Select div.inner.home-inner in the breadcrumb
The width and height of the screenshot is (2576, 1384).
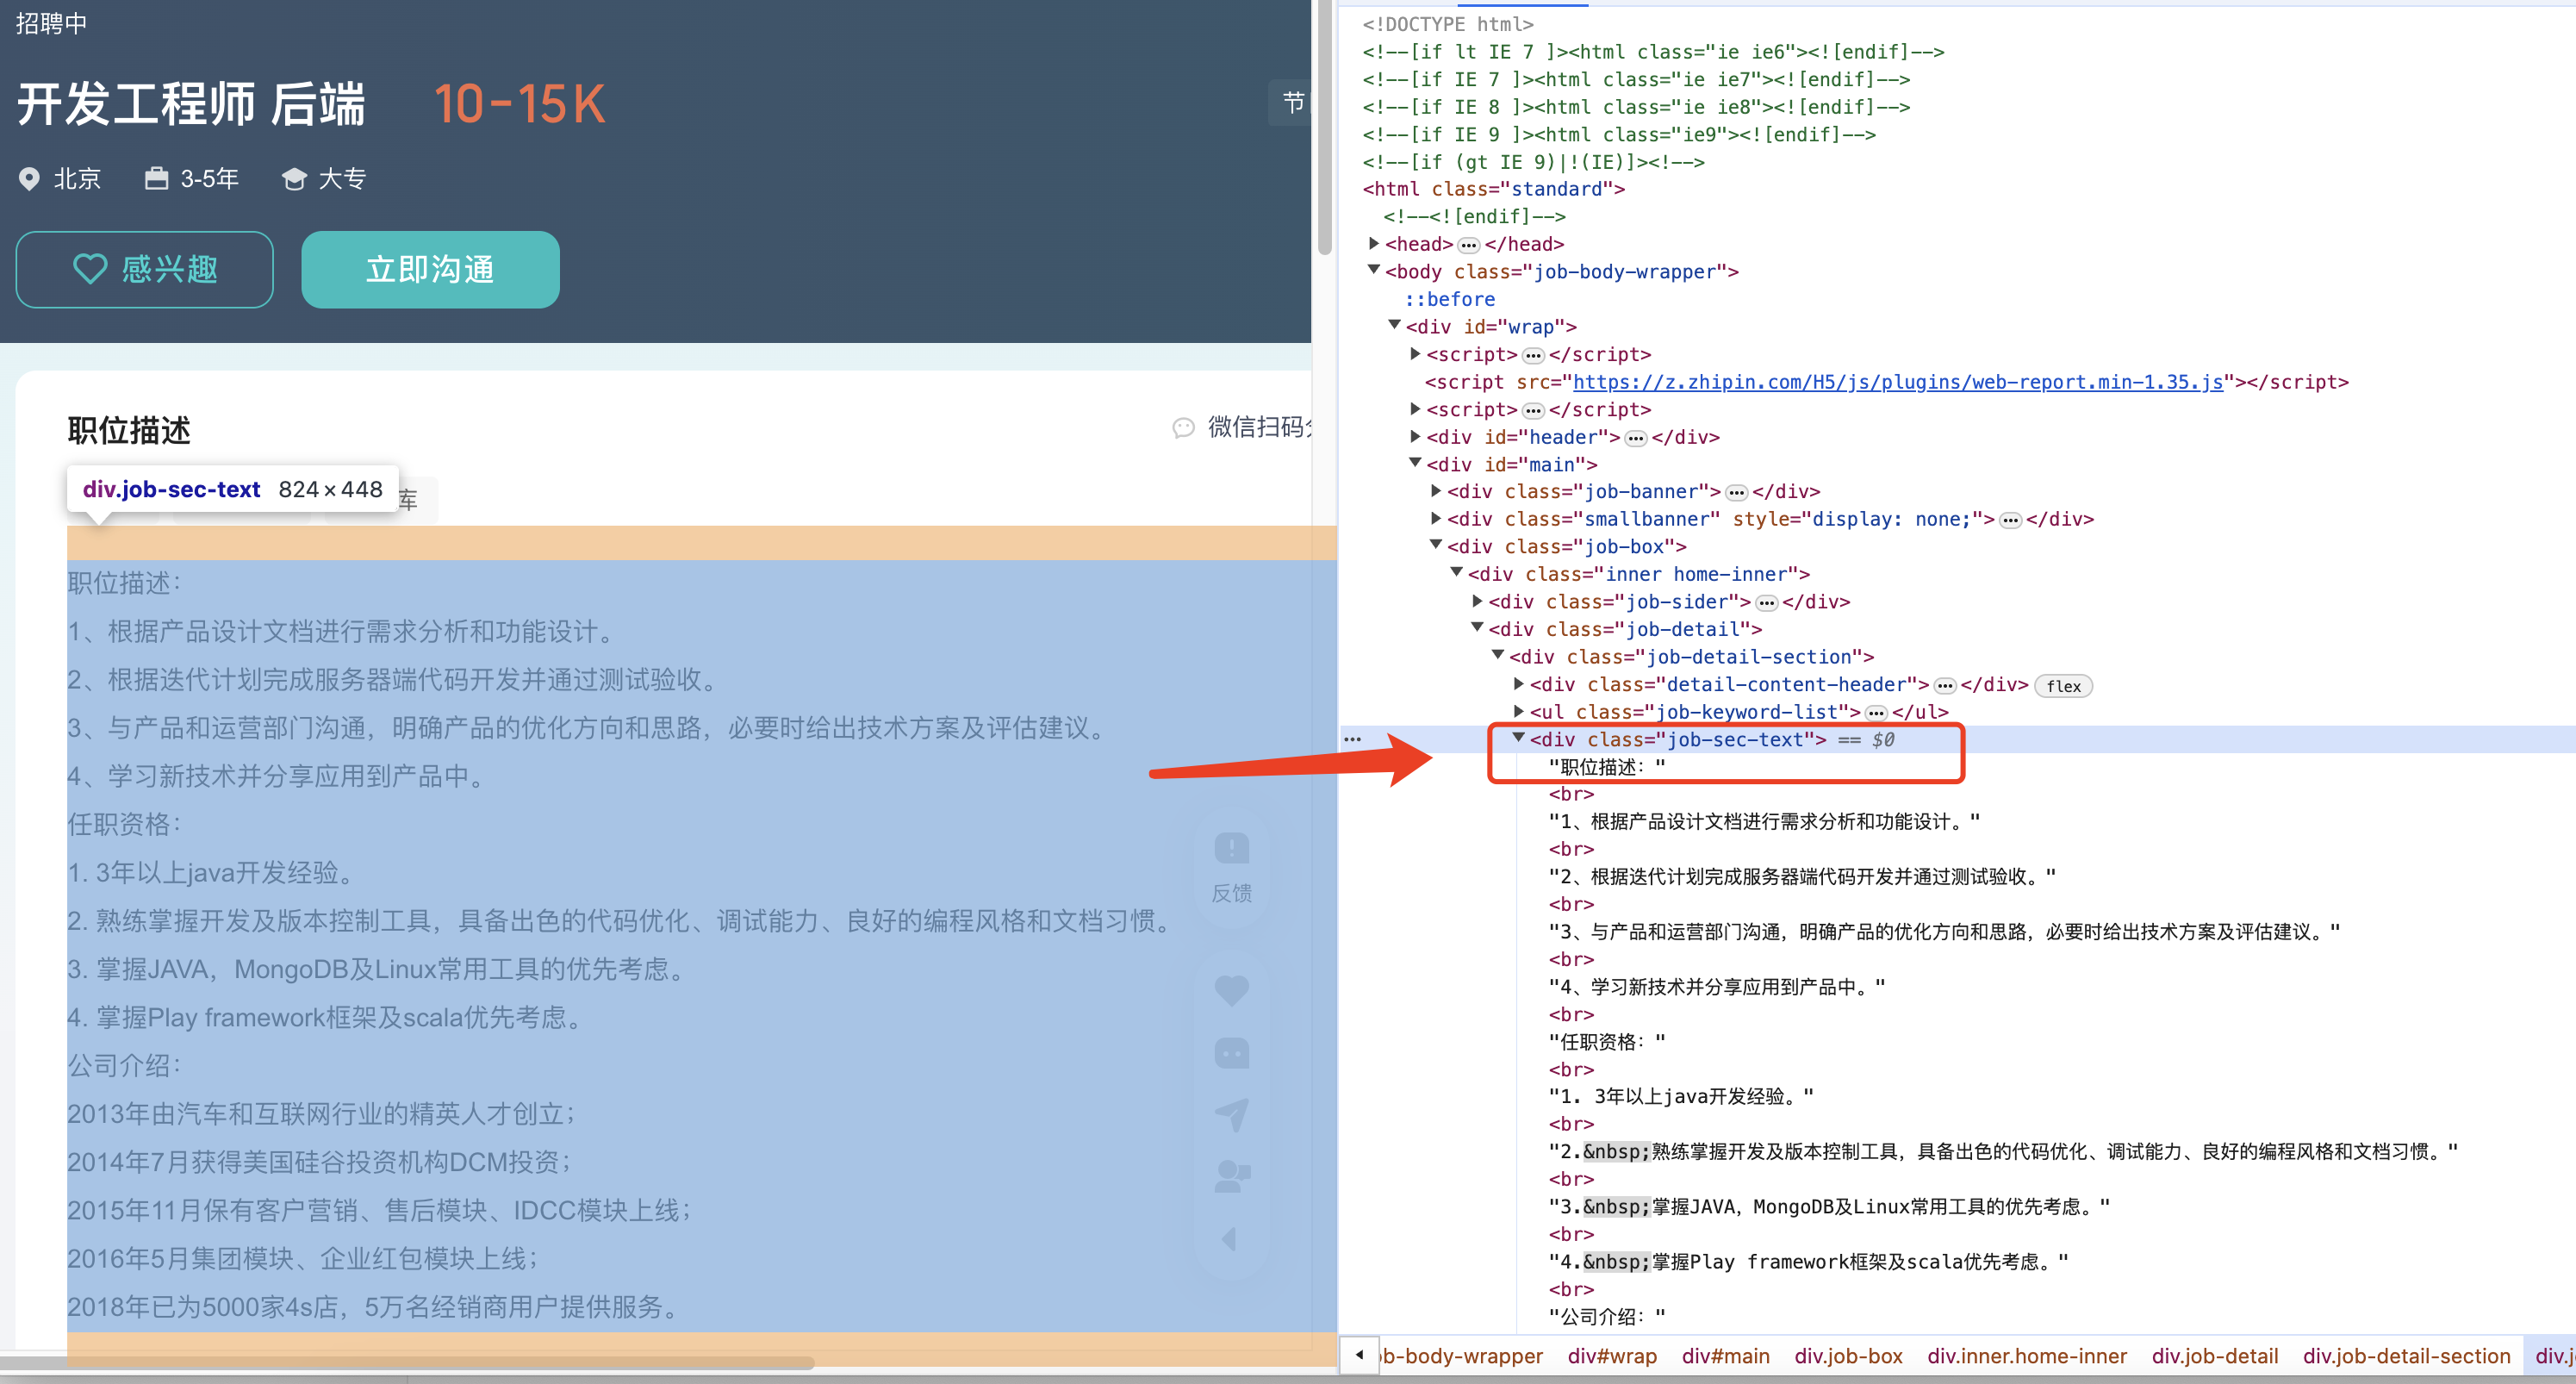[2027, 1356]
